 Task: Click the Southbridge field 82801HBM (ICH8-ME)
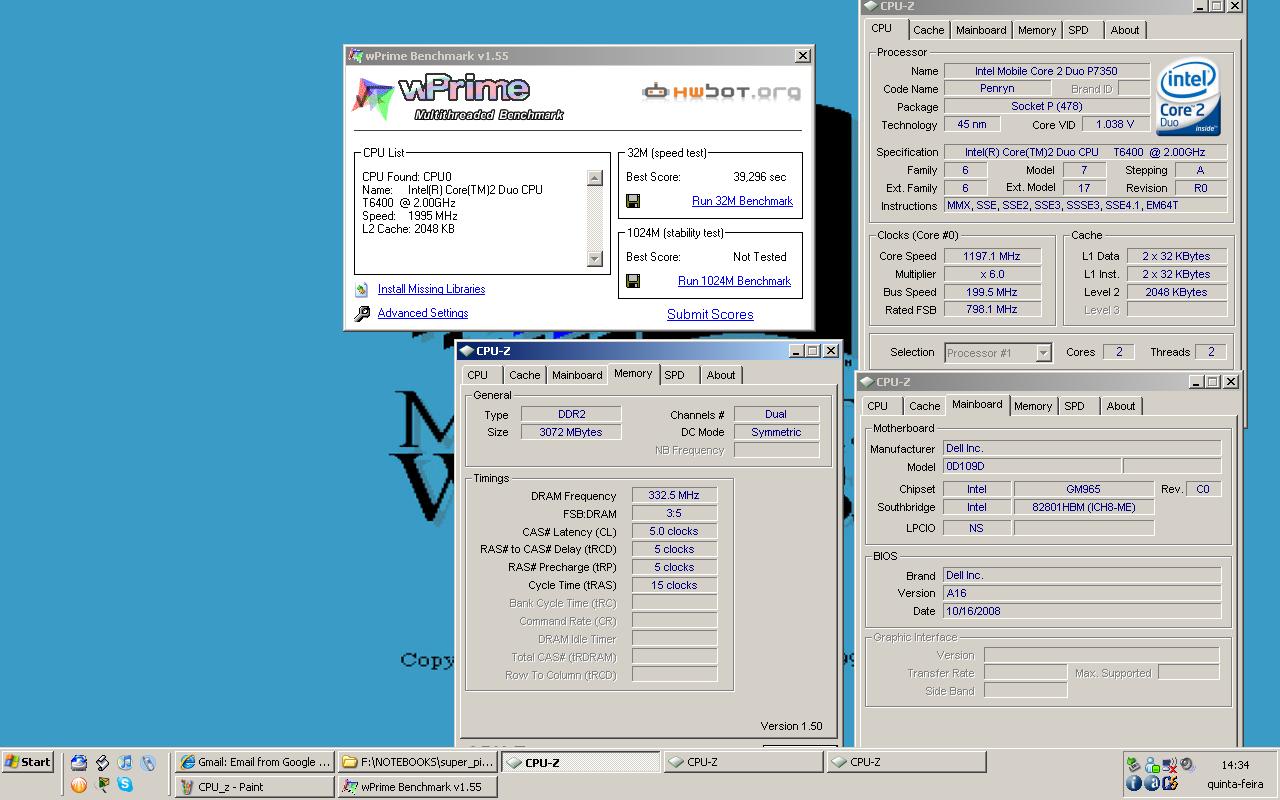coord(1083,507)
